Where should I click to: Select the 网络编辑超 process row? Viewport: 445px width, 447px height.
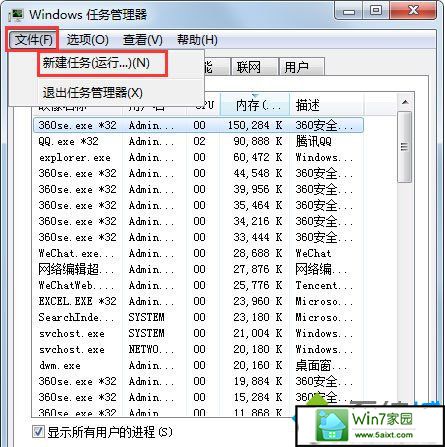198,269
